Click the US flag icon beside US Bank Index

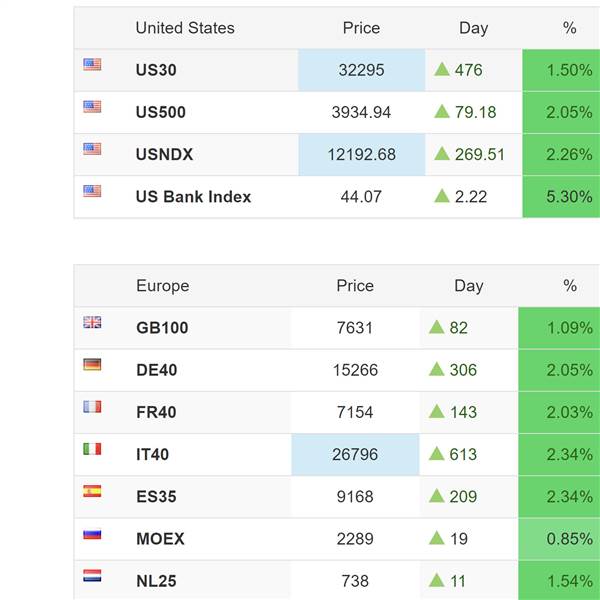coord(92,191)
